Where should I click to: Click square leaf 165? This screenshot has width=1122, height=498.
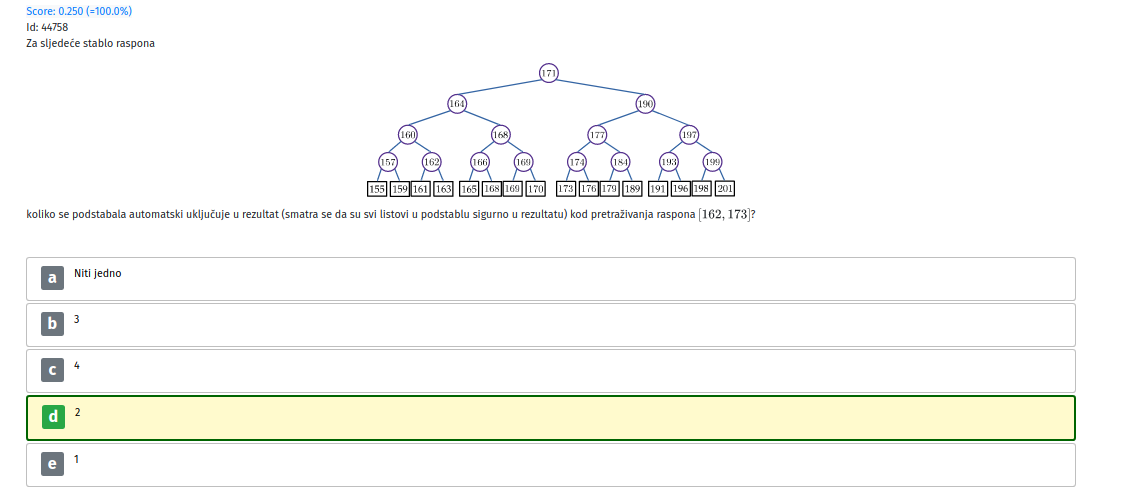coord(469,189)
